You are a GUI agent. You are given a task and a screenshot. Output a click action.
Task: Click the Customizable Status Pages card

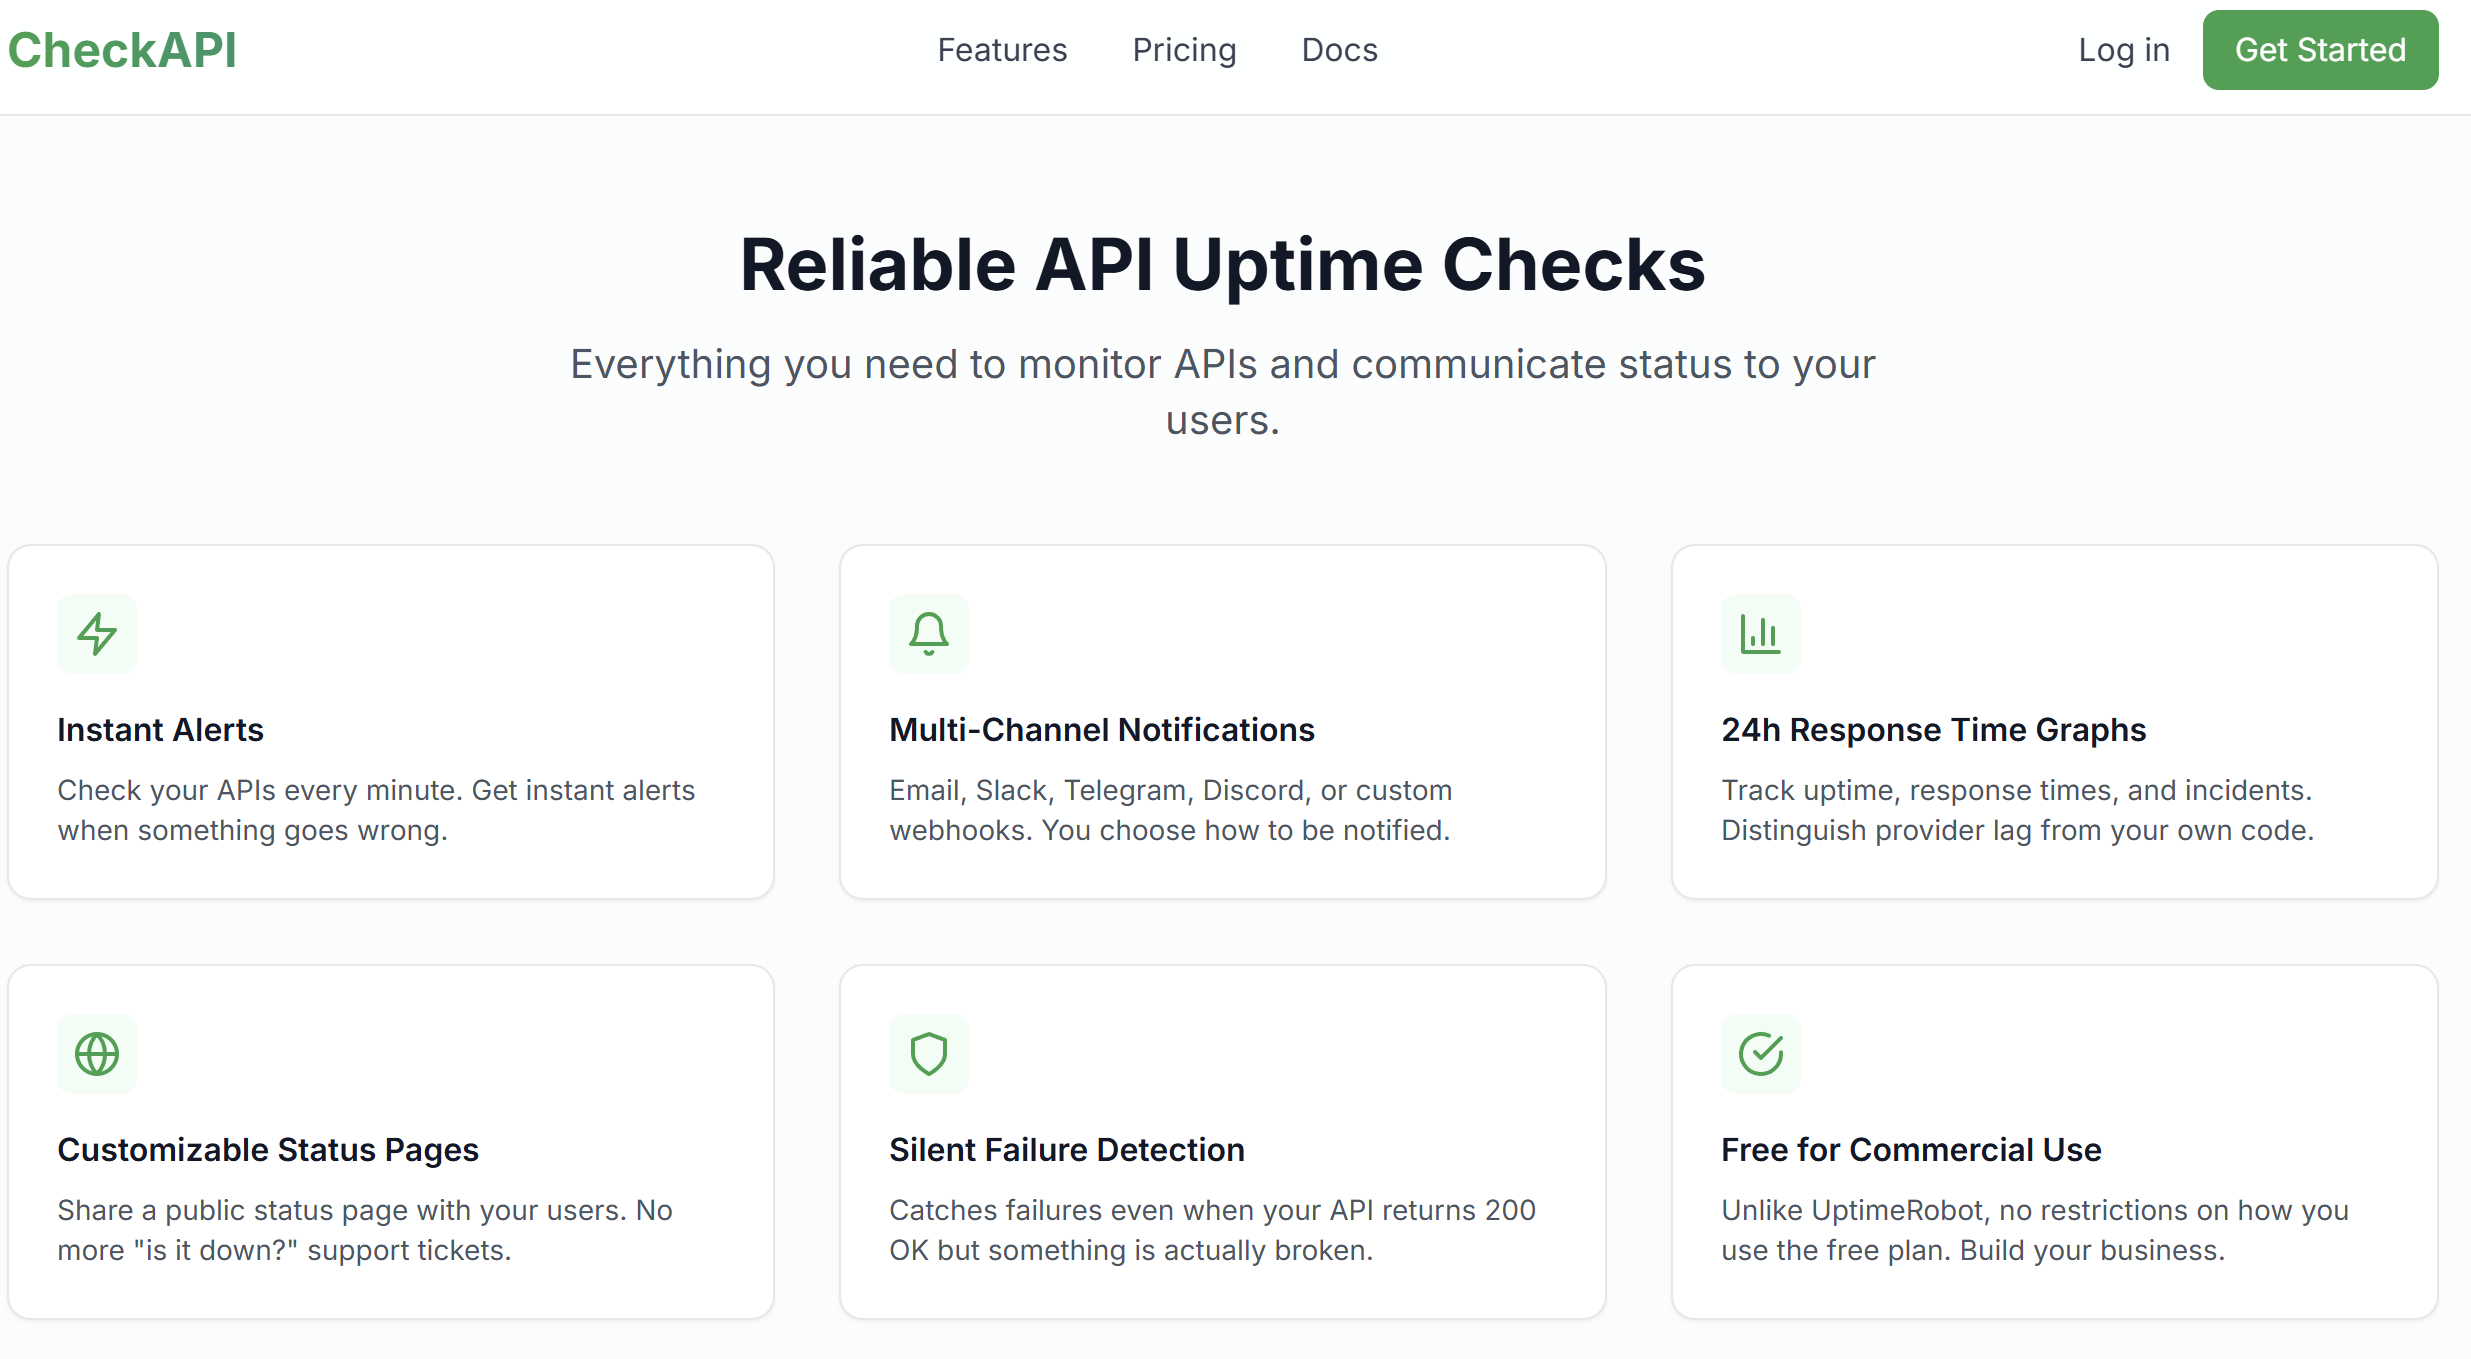coord(390,1140)
